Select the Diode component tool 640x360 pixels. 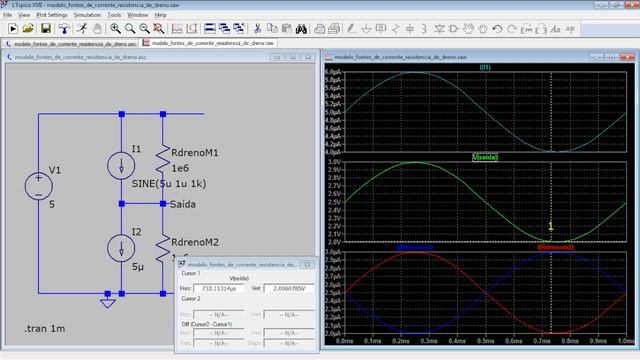[439, 29]
